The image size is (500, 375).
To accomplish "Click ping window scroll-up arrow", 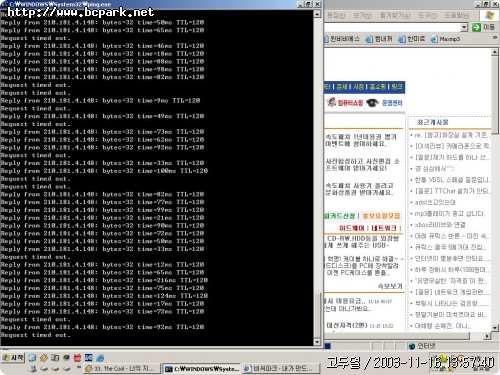I will point(317,14).
